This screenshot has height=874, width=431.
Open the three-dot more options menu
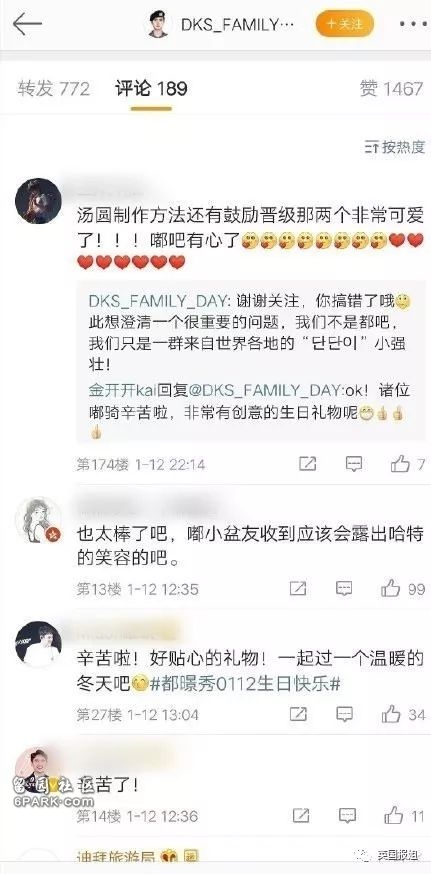pyautogui.click(x=414, y=25)
